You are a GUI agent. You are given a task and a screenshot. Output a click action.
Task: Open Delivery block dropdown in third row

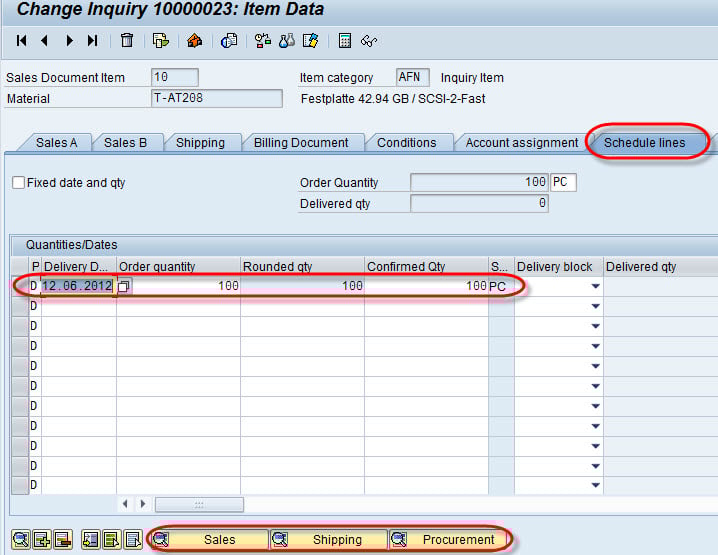click(x=596, y=327)
